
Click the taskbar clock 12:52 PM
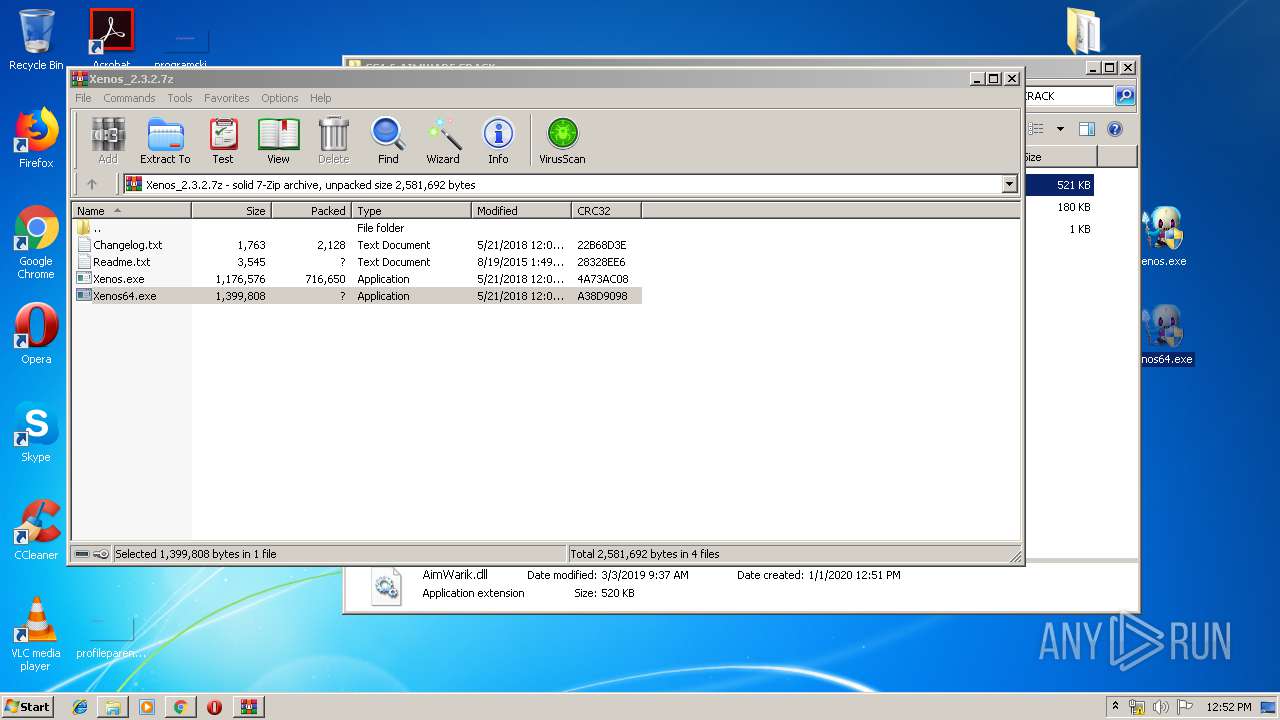tap(1228, 707)
